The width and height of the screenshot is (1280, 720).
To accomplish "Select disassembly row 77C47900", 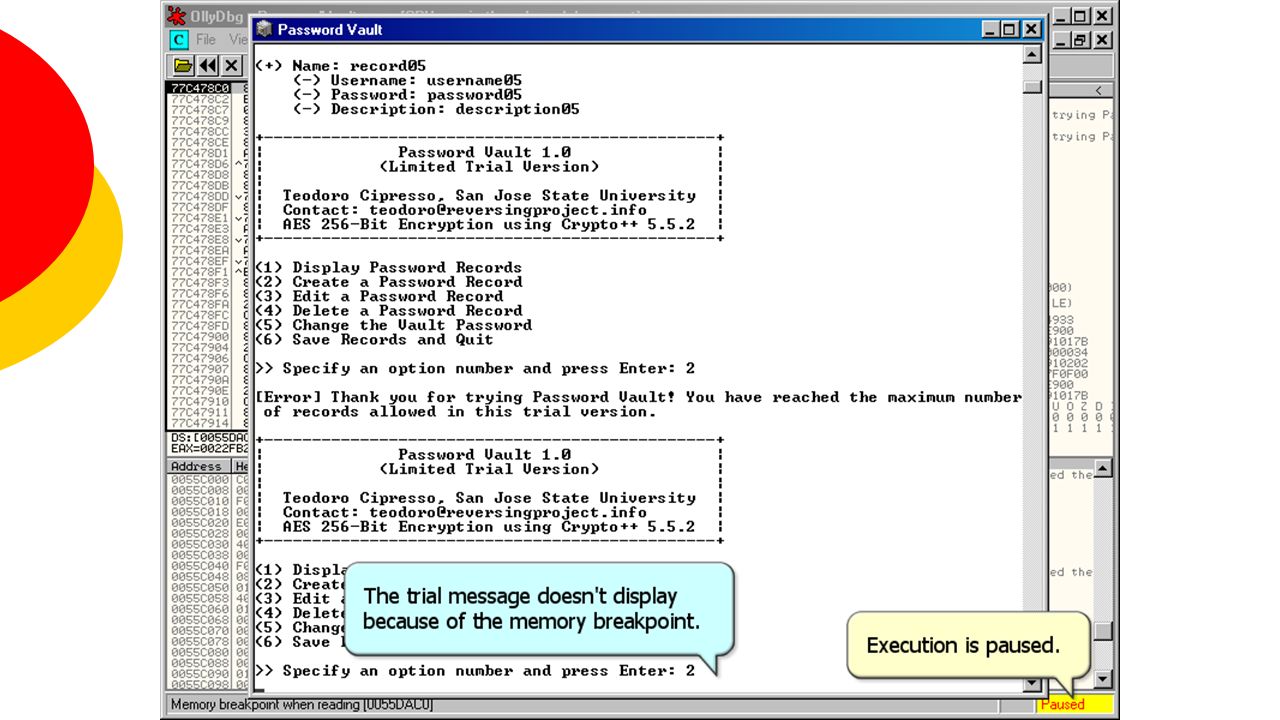I will click(201, 336).
